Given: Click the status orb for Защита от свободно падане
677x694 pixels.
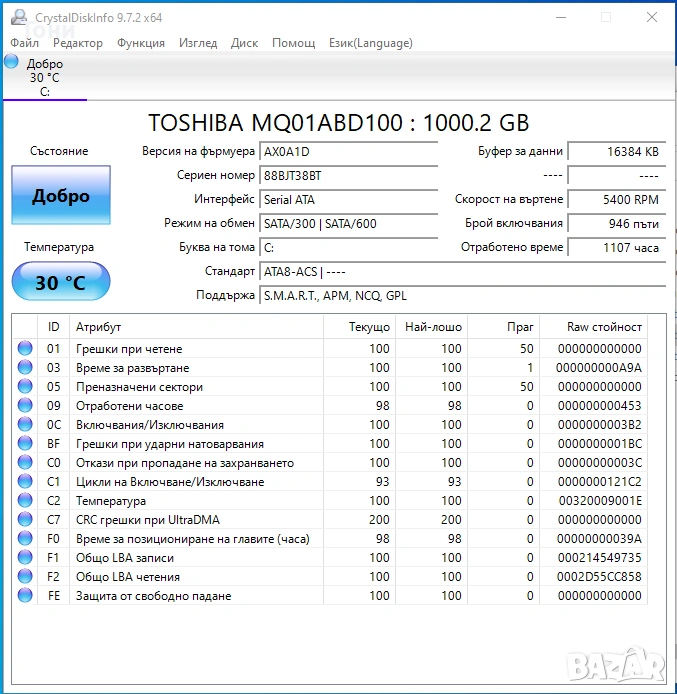Looking at the screenshot, I should [x=25, y=596].
